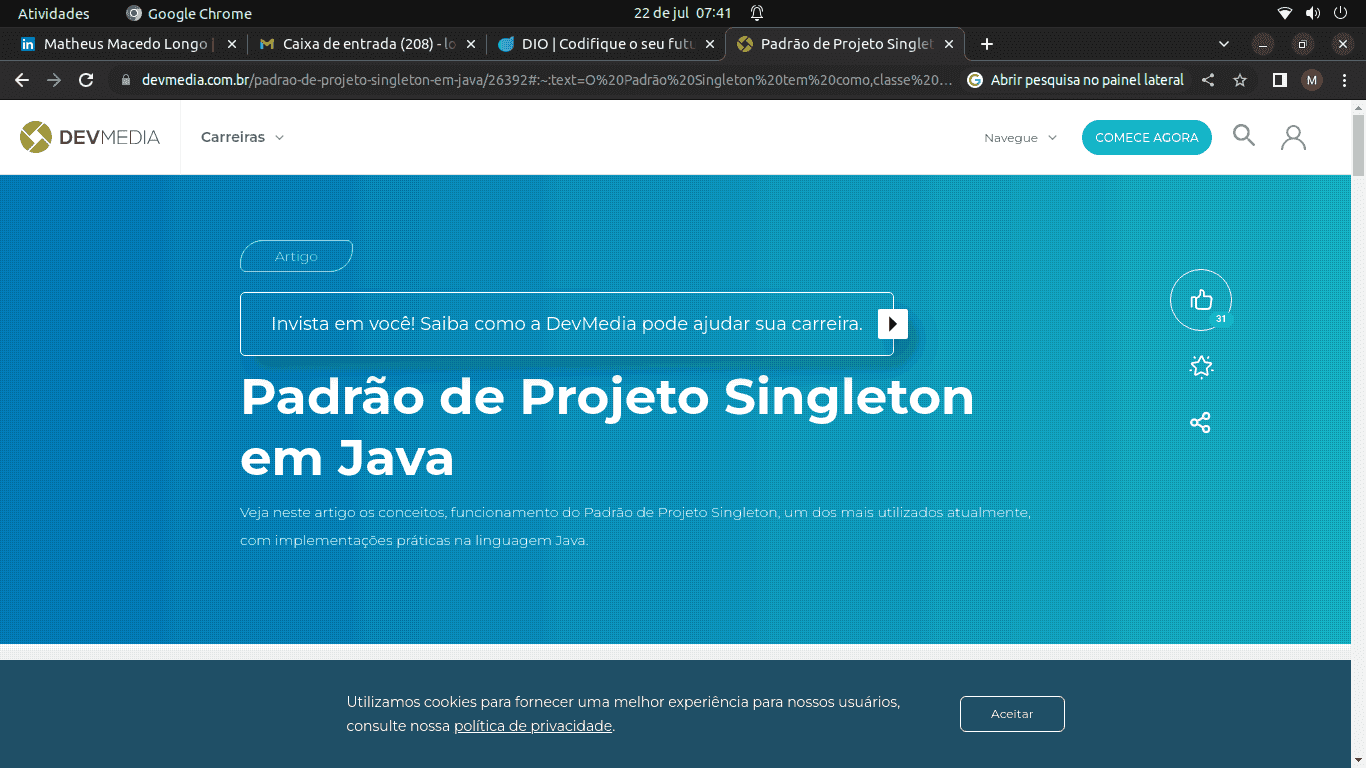Favorite the article using the star icon
The image size is (1366, 768).
(1200, 367)
